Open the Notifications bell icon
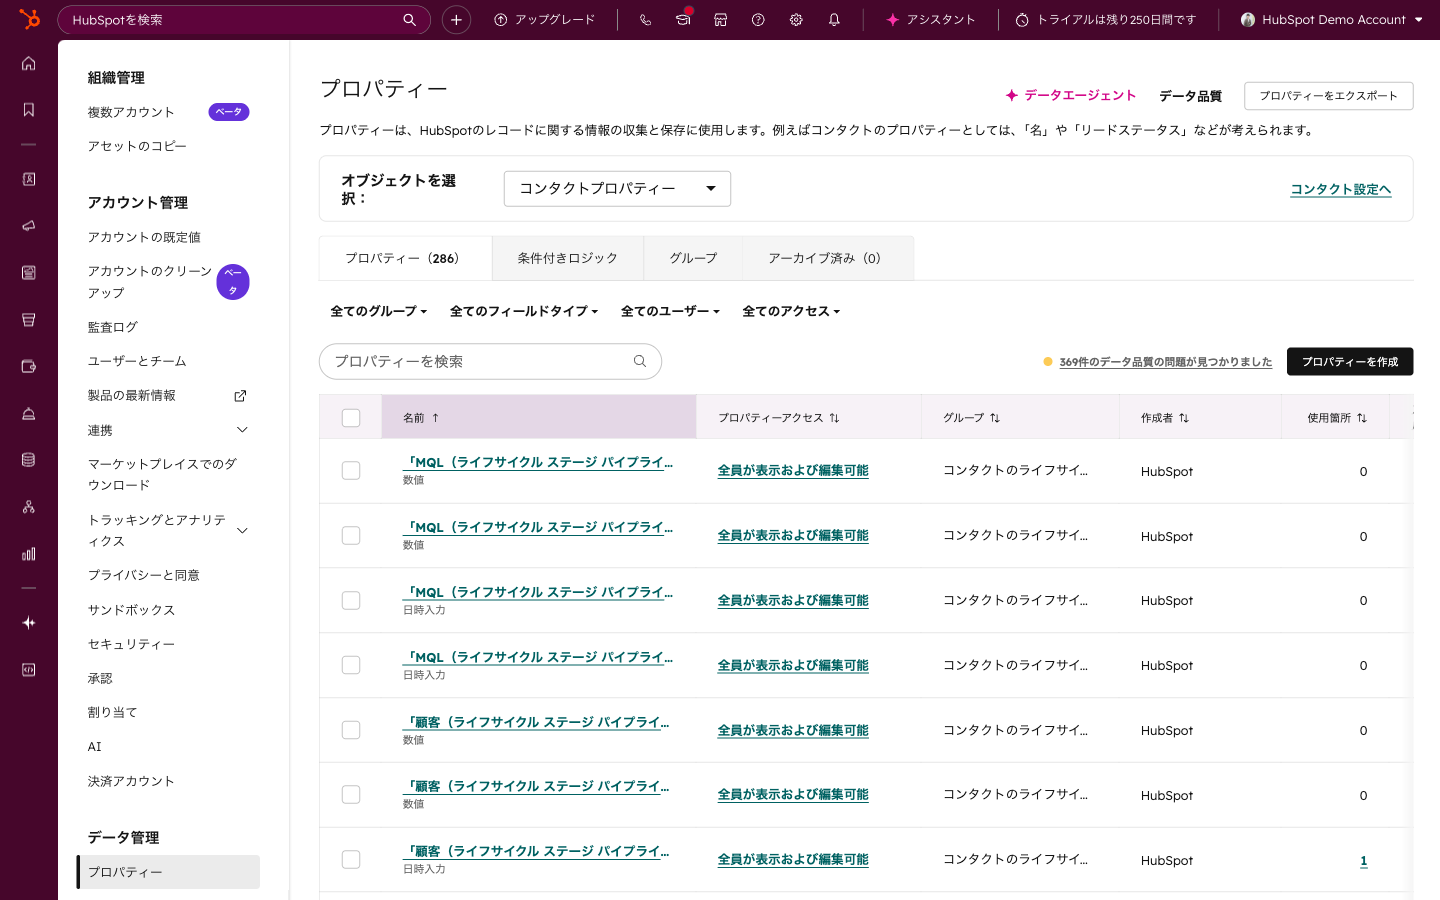The height and width of the screenshot is (900, 1440). [834, 19]
